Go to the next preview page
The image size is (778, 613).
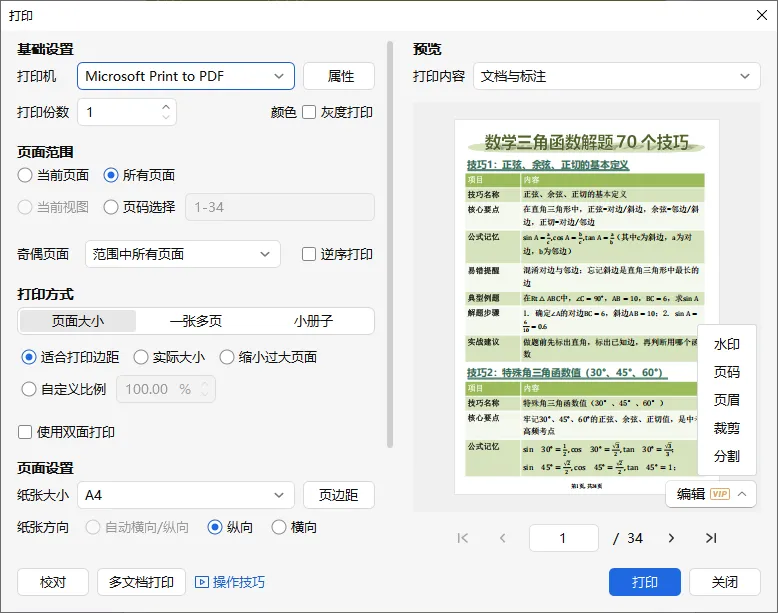pyautogui.click(x=671, y=538)
